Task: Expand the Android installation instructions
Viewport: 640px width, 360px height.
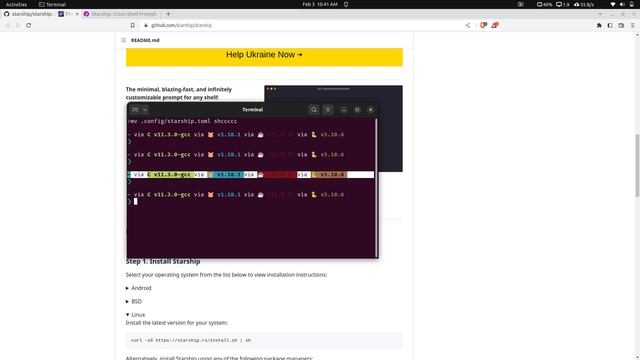Action: click(138, 288)
